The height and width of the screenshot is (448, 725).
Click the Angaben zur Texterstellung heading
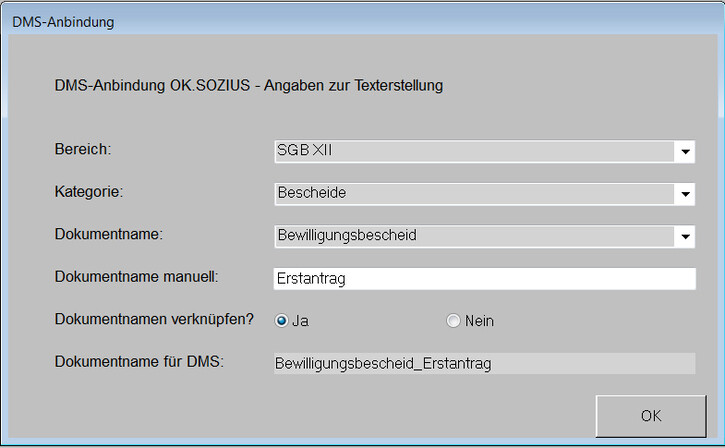pos(249,85)
